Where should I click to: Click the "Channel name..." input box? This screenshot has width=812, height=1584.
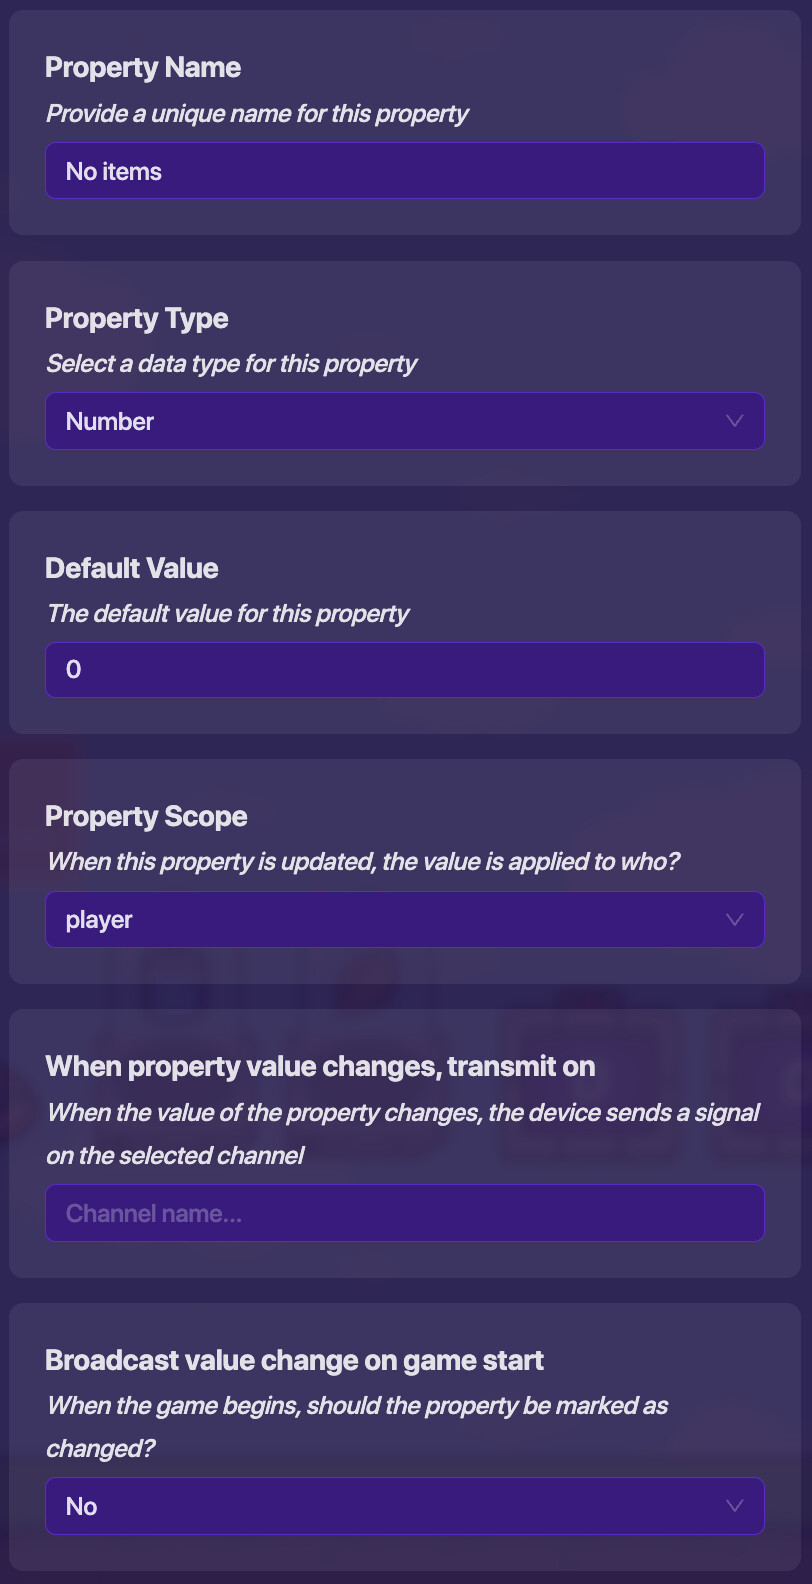pyautogui.click(x=404, y=1213)
